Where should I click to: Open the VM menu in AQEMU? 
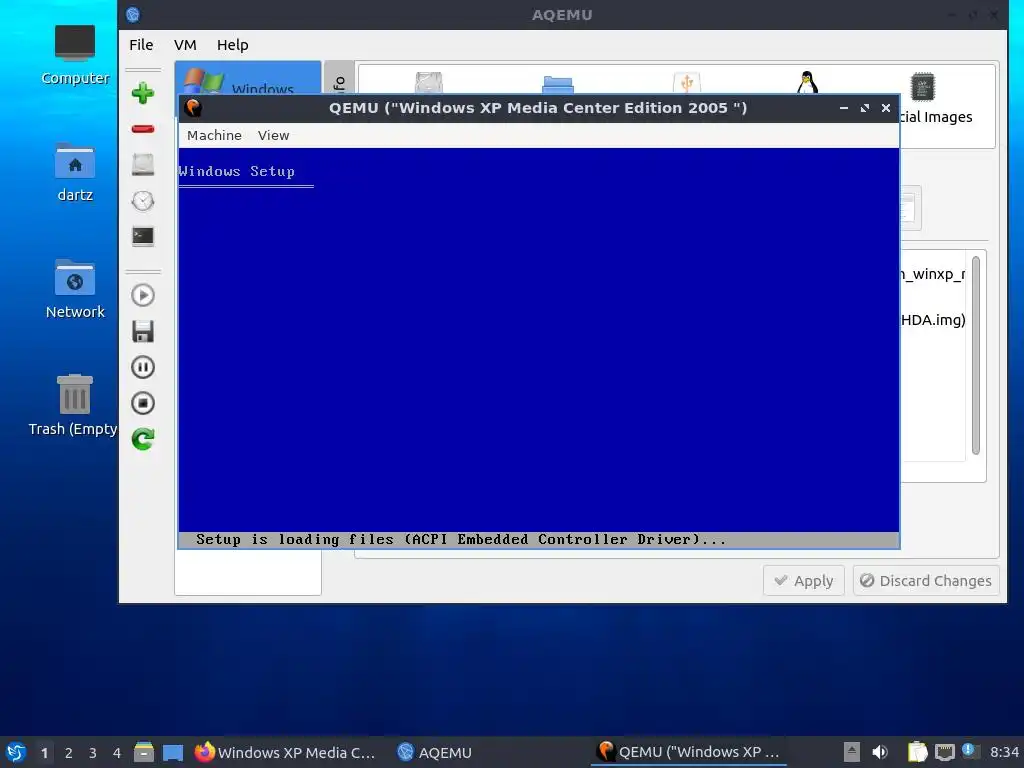pyautogui.click(x=185, y=45)
